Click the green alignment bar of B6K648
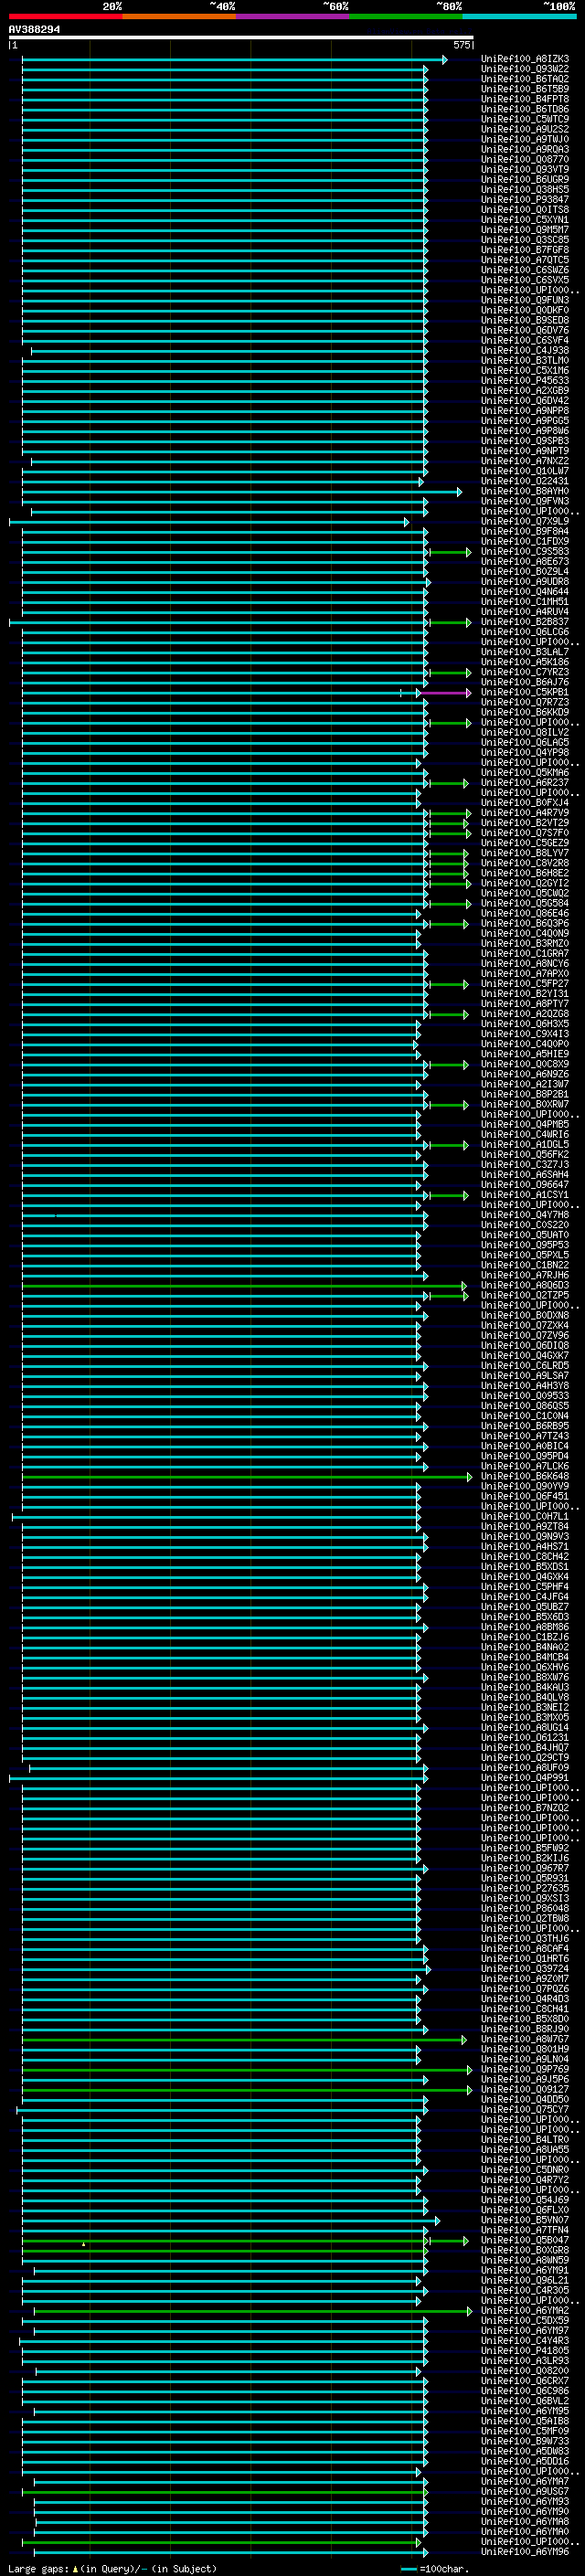This screenshot has height=2576, width=585. pos(247,1476)
